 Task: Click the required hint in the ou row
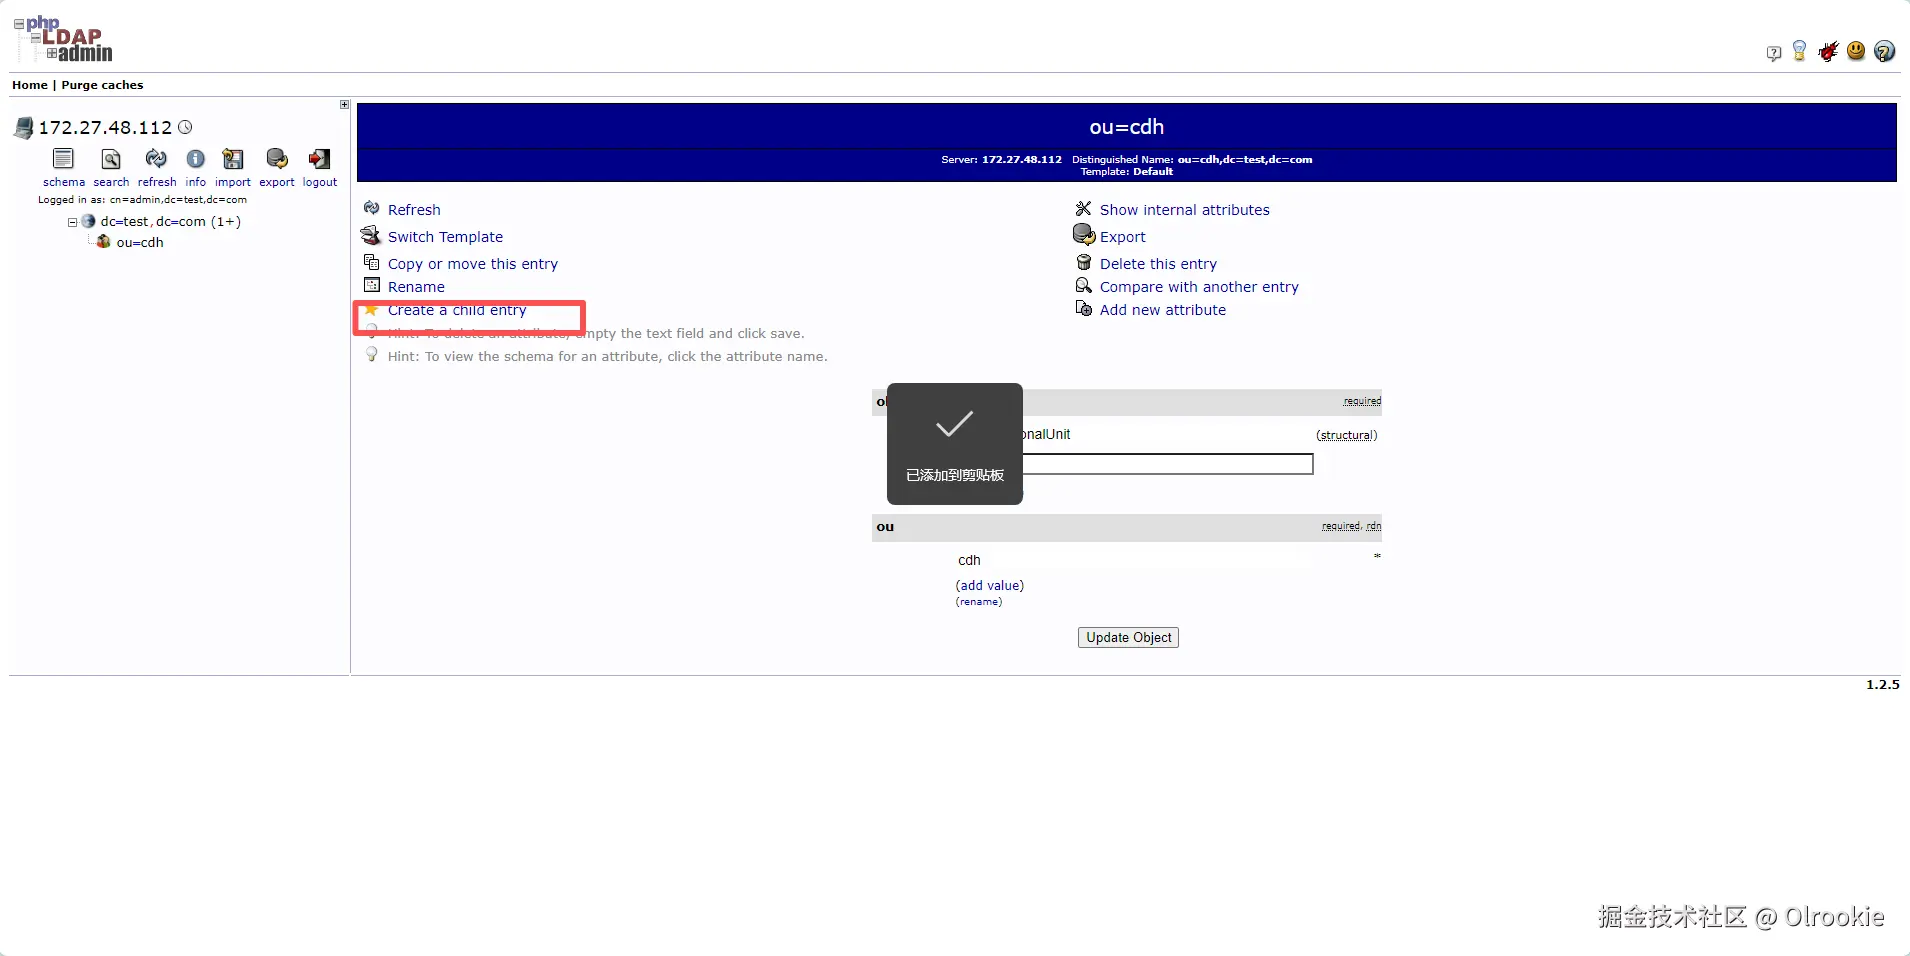click(x=1341, y=526)
